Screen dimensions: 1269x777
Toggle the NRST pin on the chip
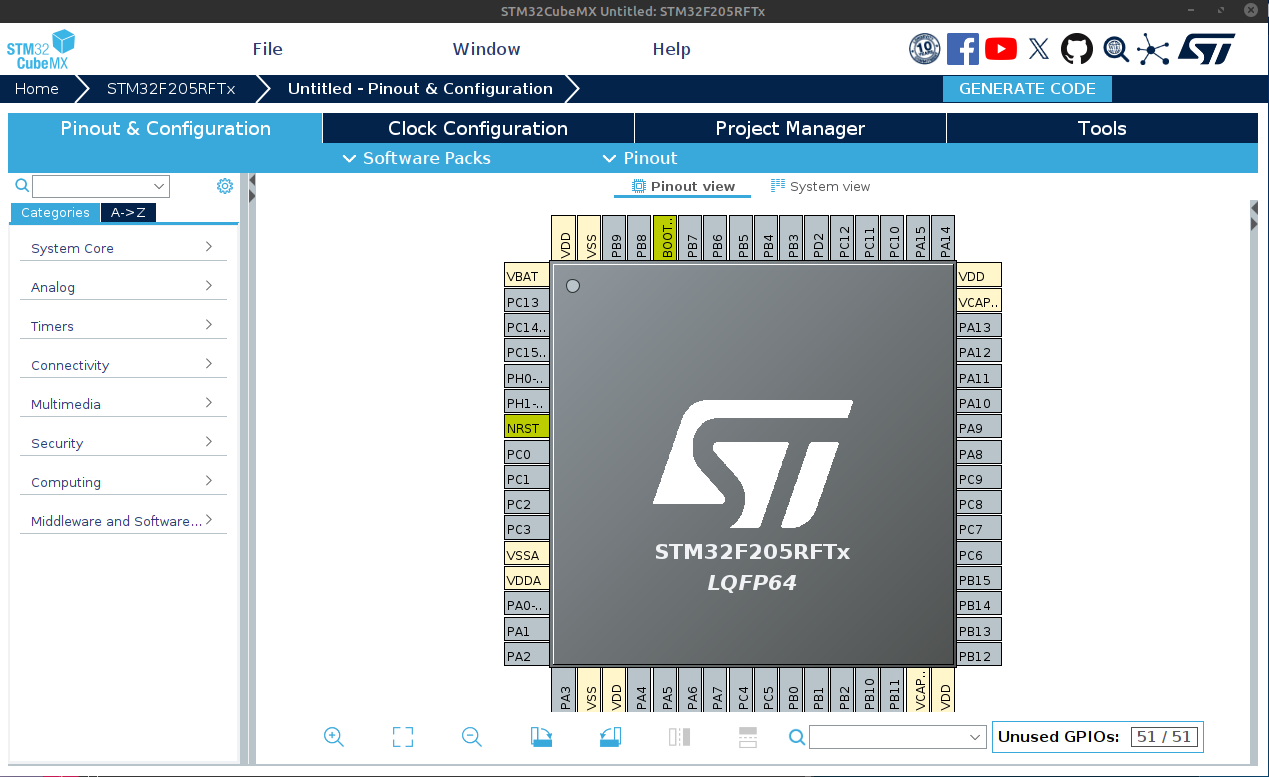[x=526, y=427]
